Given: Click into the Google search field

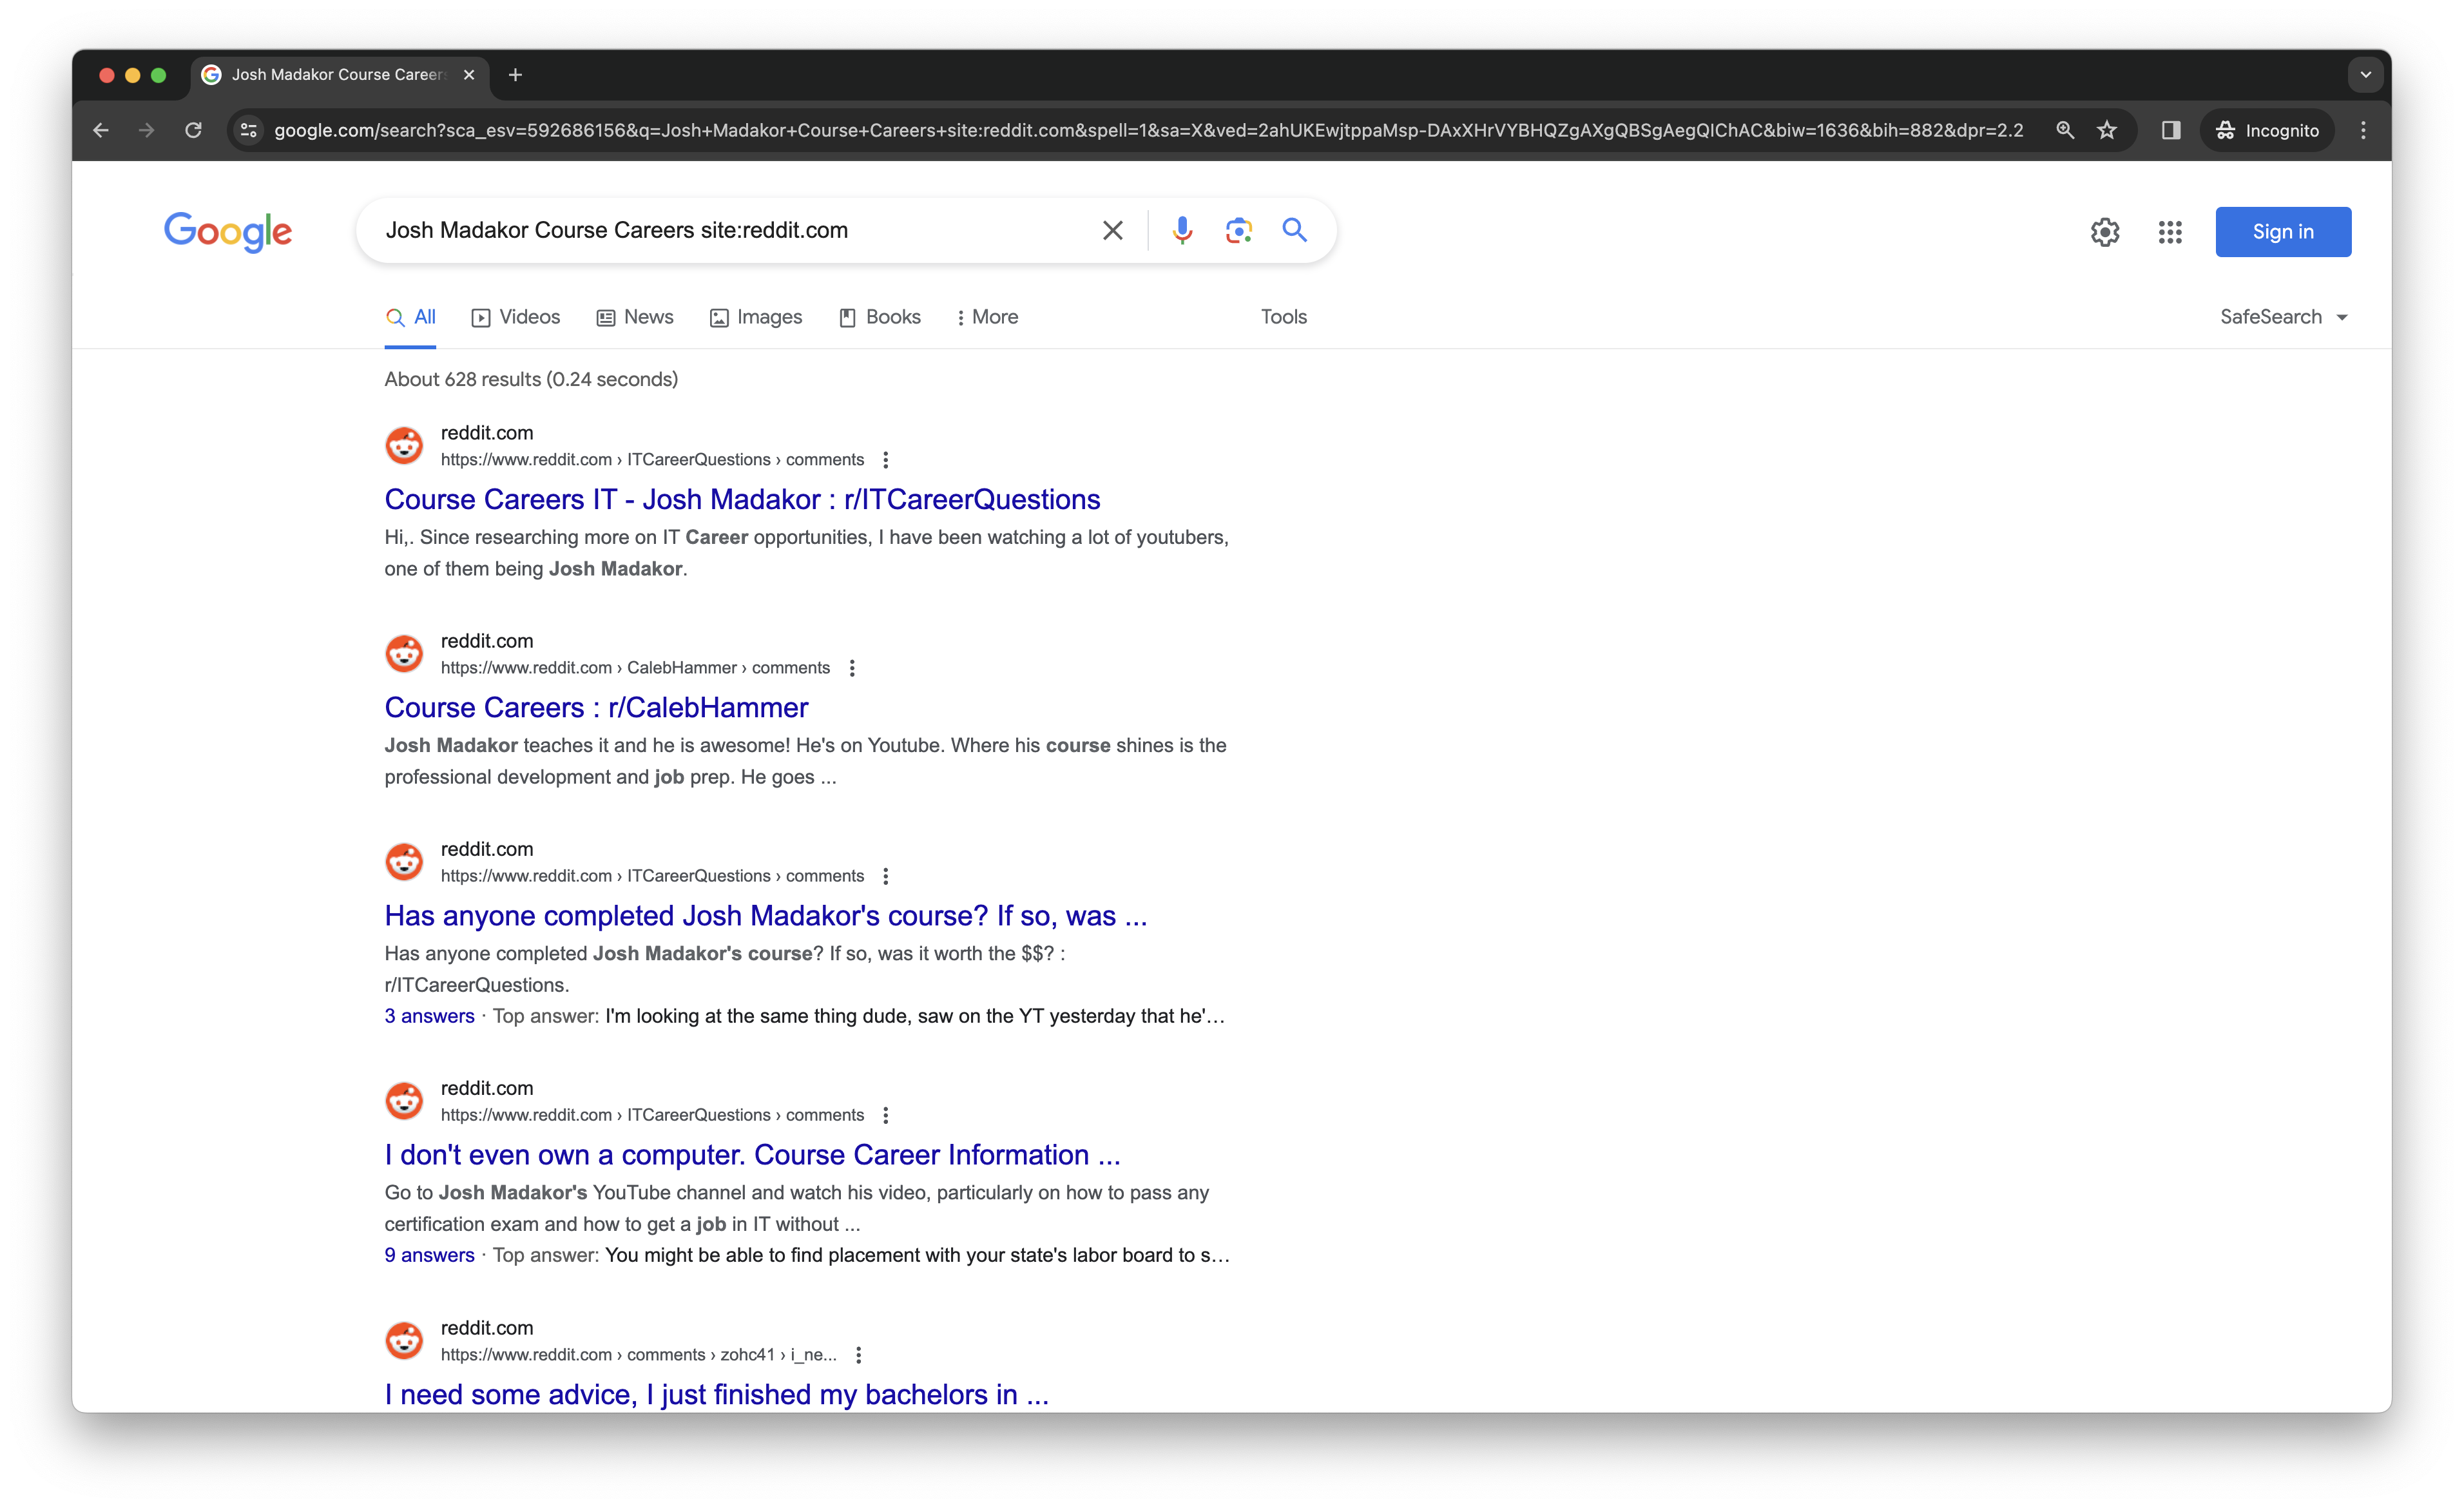Looking at the screenshot, I should coord(730,231).
